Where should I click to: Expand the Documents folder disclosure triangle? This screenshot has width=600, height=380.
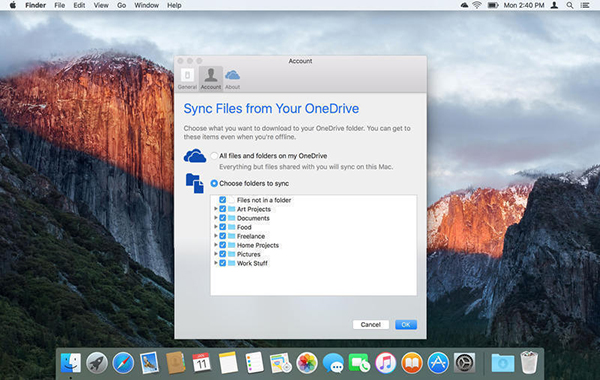tap(215, 218)
